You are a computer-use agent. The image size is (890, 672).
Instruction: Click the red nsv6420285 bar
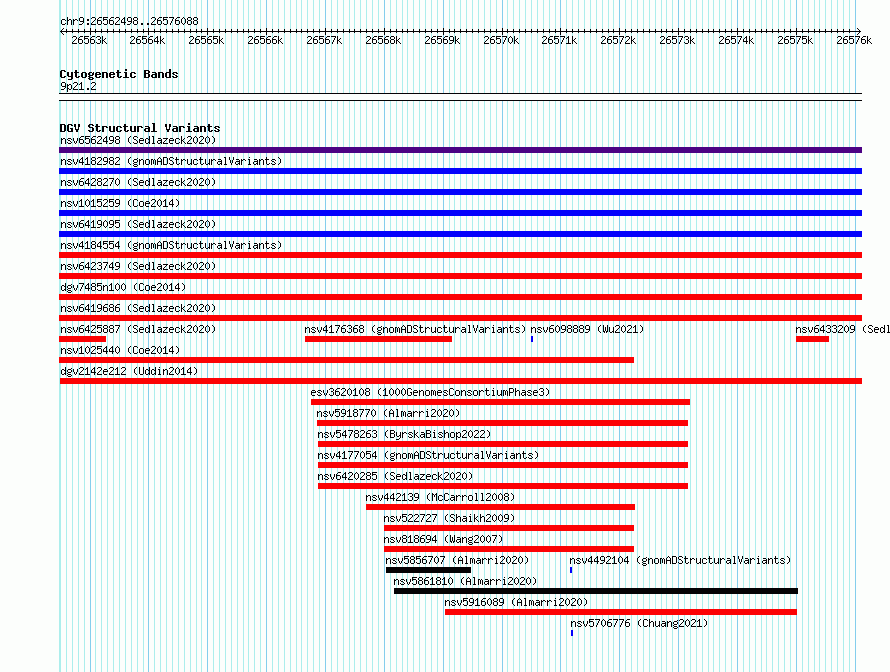coord(503,486)
